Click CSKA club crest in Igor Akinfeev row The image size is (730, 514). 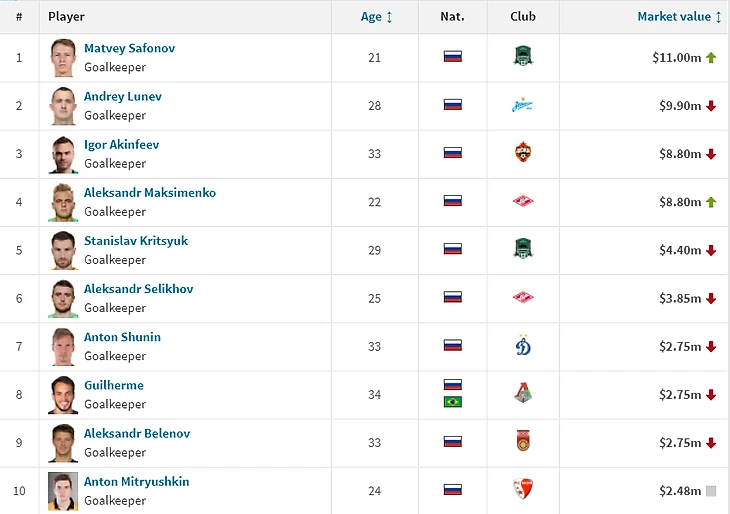pos(523,153)
